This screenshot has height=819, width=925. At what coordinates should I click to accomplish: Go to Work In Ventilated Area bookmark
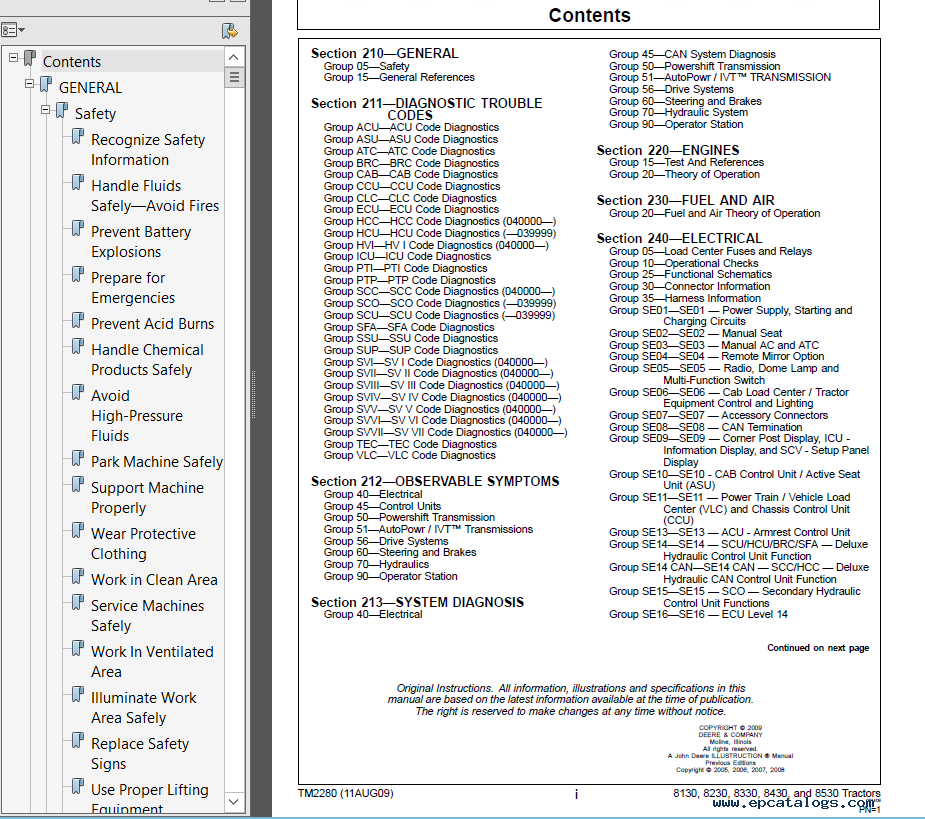point(152,662)
